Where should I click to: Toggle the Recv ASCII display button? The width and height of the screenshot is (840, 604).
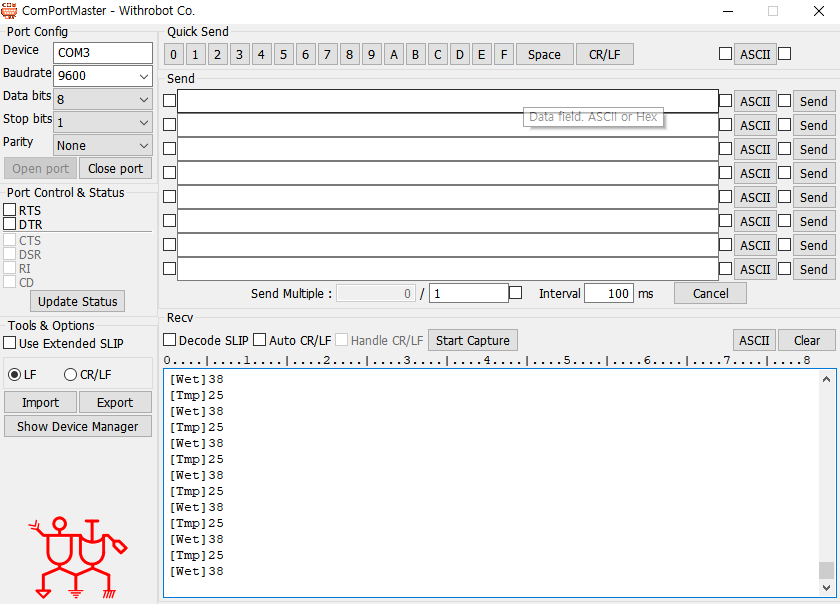click(x=754, y=340)
